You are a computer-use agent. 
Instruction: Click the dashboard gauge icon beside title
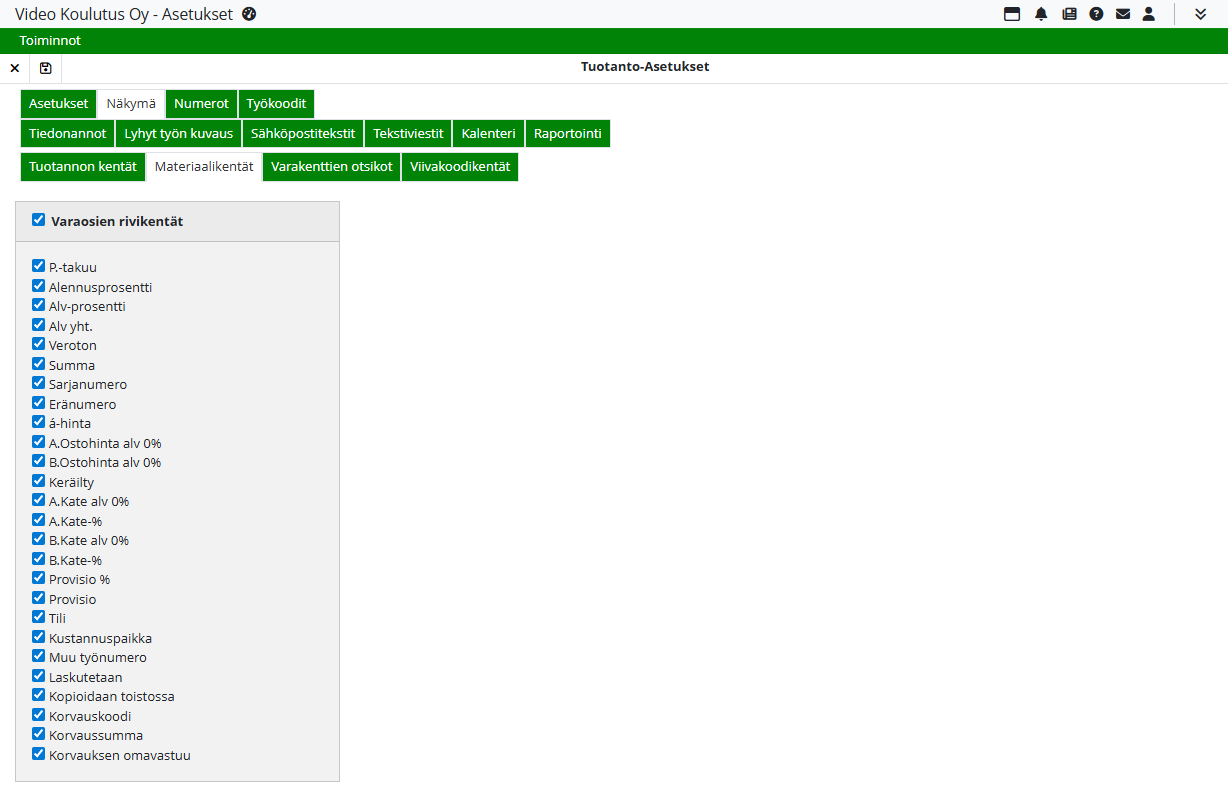tap(250, 14)
